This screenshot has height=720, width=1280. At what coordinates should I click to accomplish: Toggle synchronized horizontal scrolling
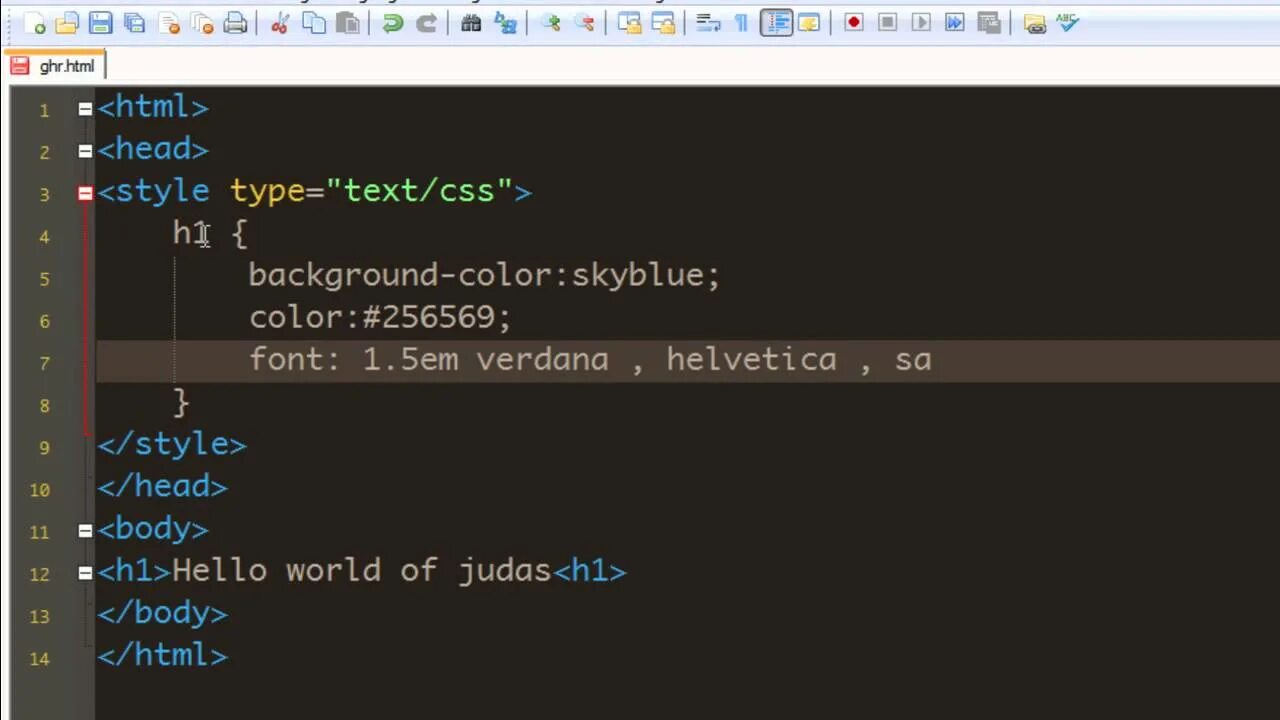(663, 23)
